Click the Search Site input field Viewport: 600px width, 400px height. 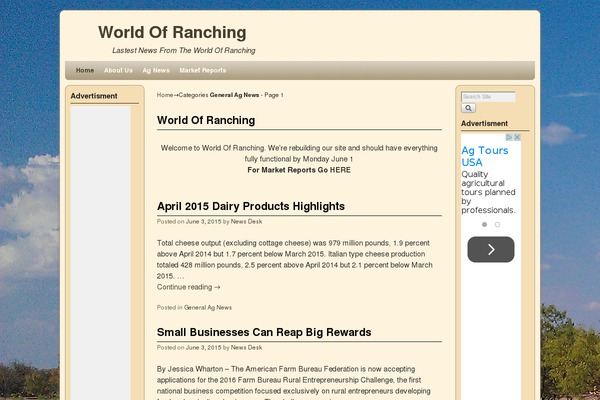(488, 97)
